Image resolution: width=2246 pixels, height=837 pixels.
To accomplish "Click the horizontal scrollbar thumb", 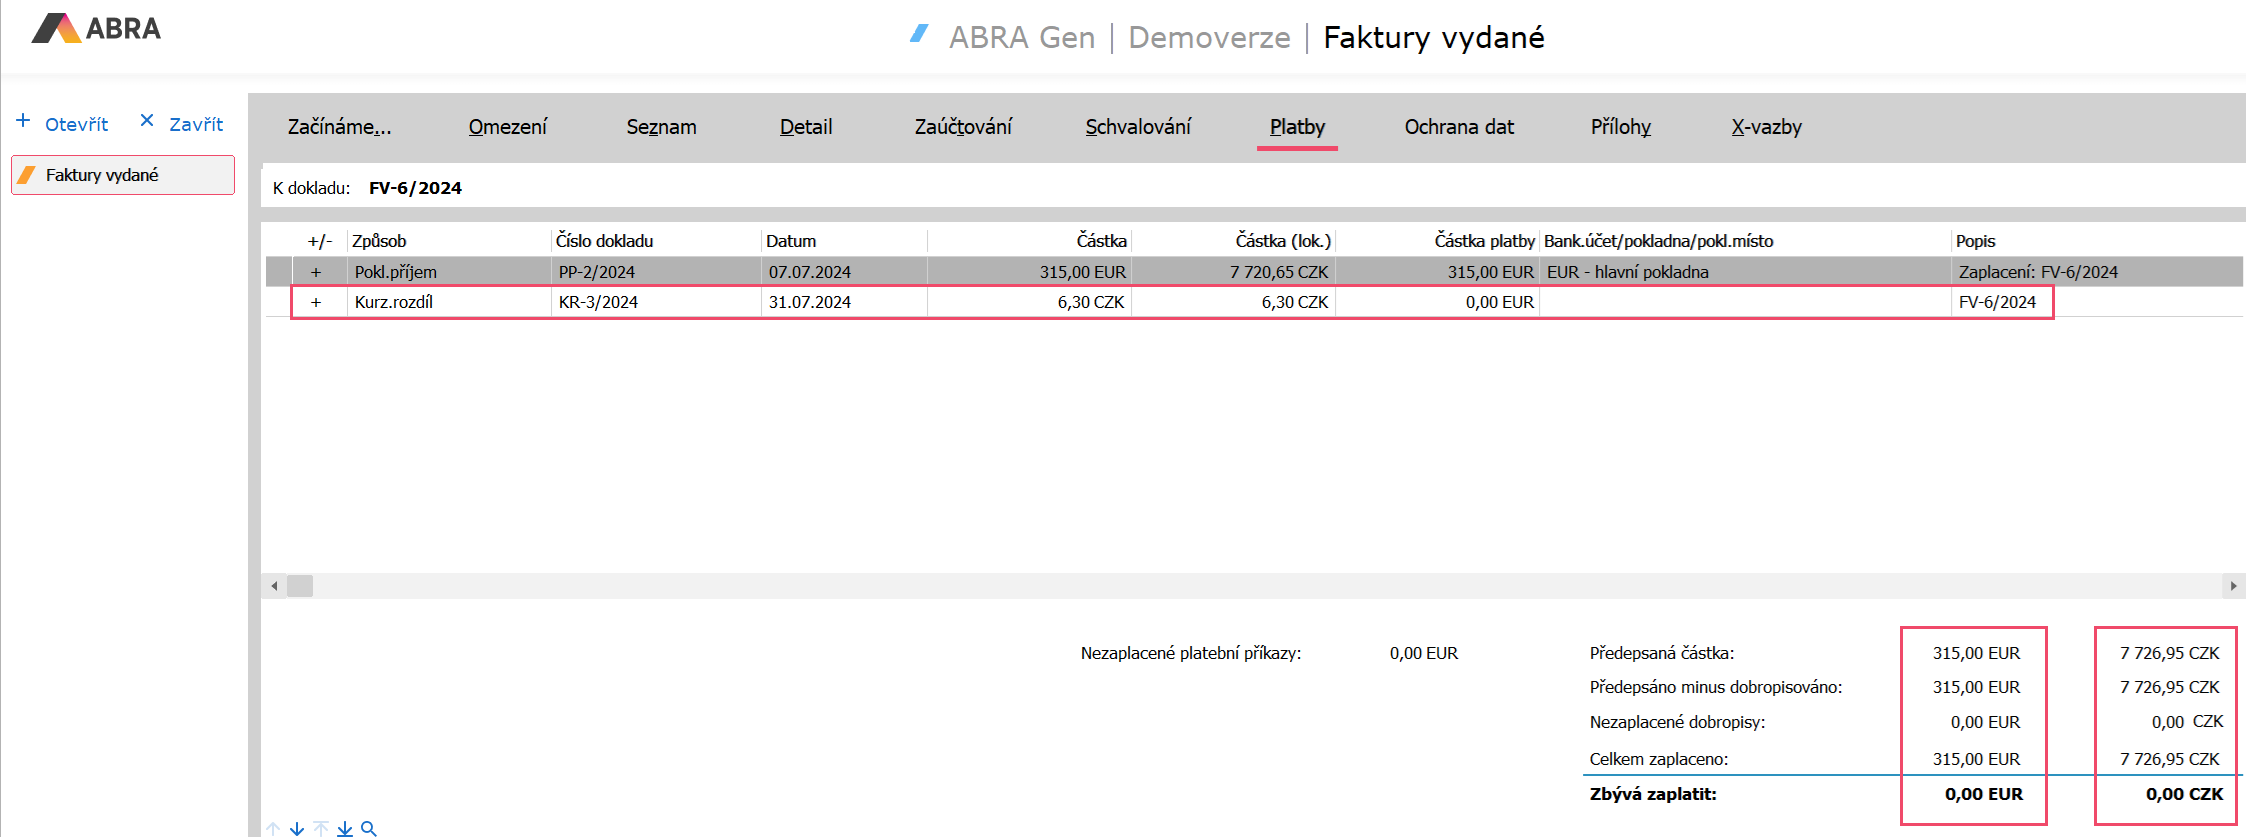I will tap(300, 586).
